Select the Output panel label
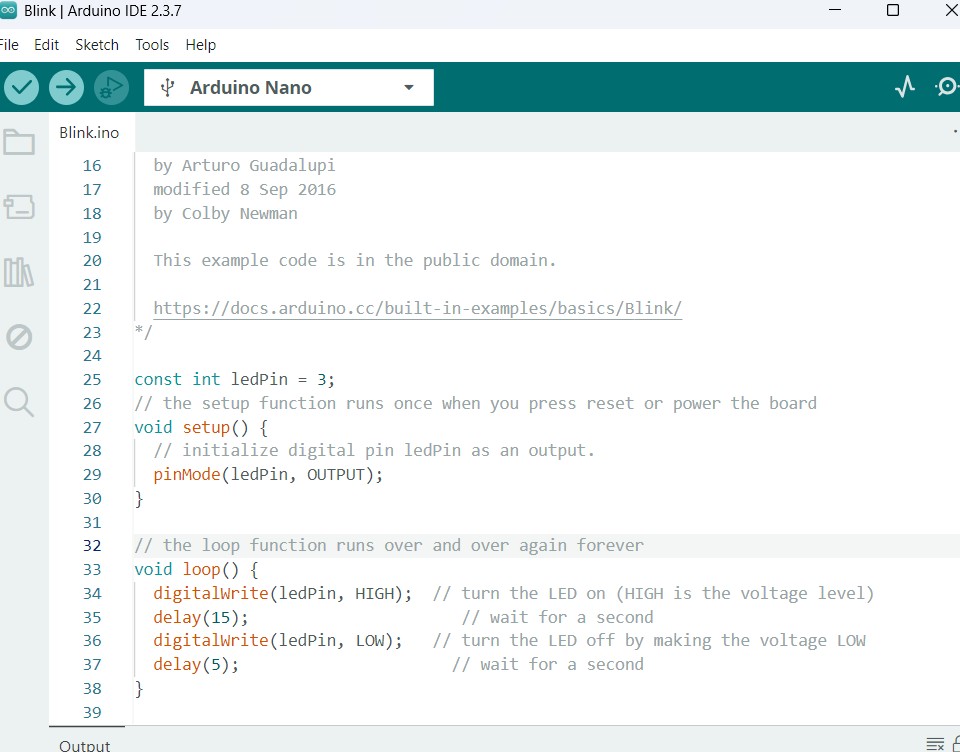The width and height of the screenshot is (960, 752). click(85, 744)
